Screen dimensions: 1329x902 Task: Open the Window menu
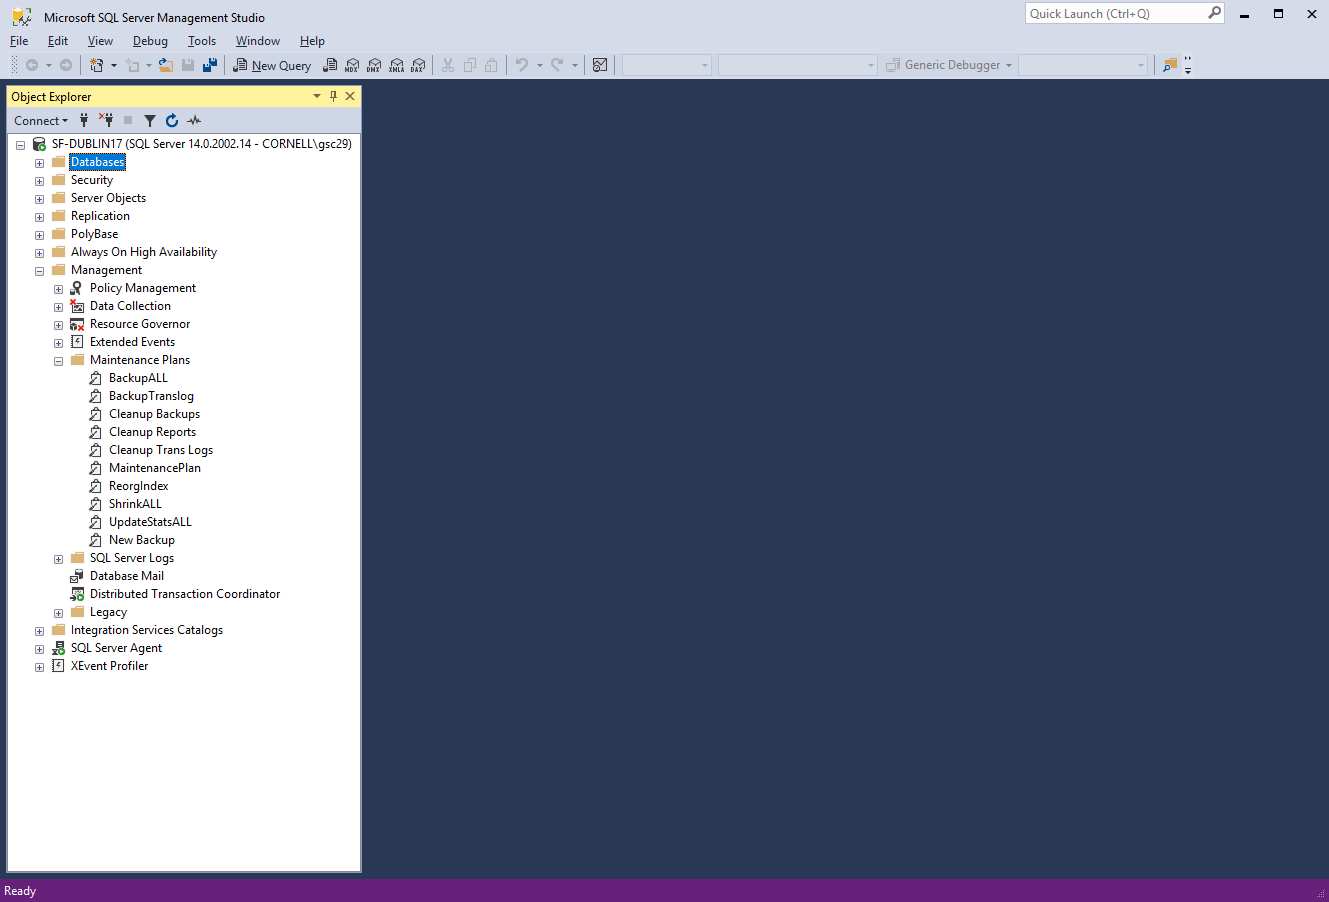(258, 41)
